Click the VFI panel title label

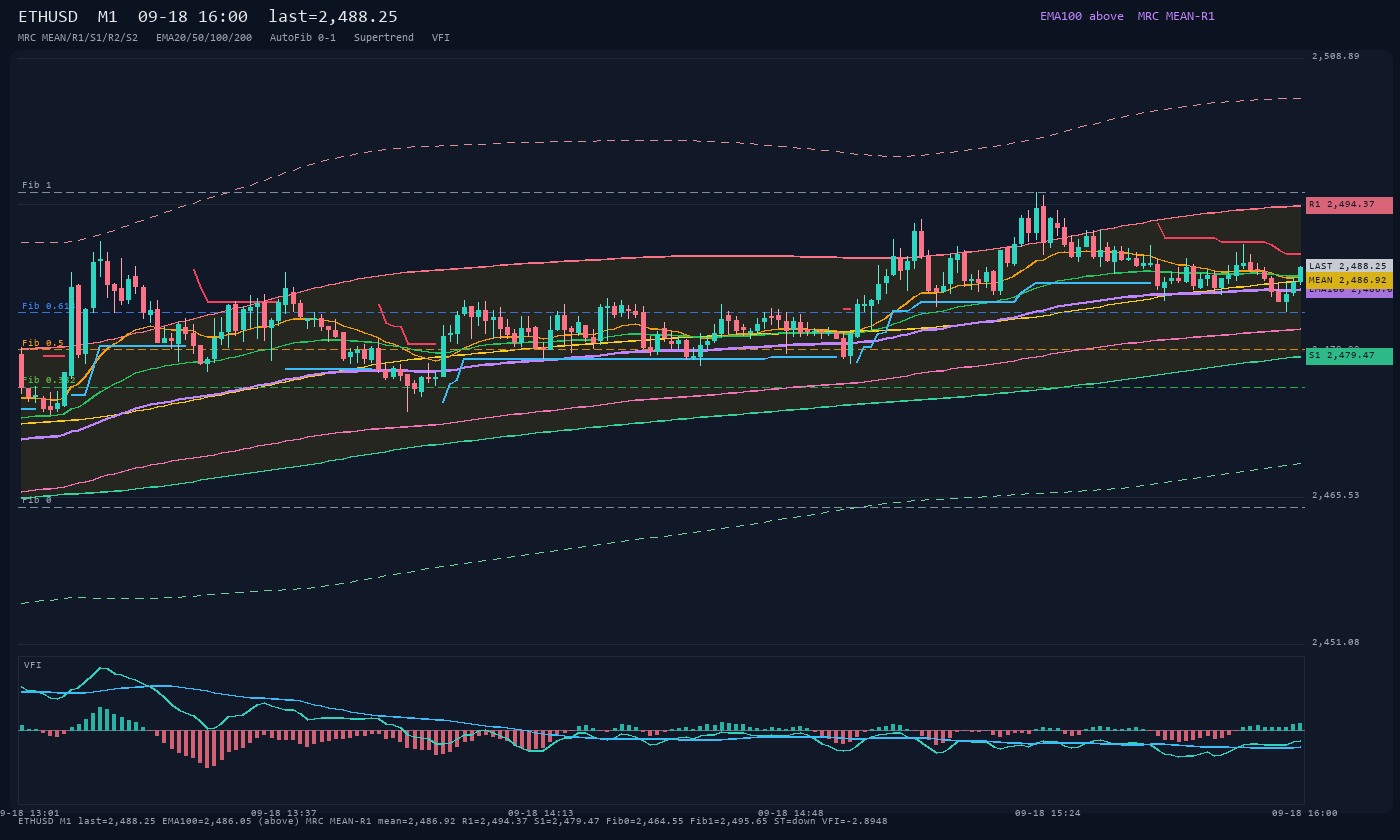pos(33,665)
